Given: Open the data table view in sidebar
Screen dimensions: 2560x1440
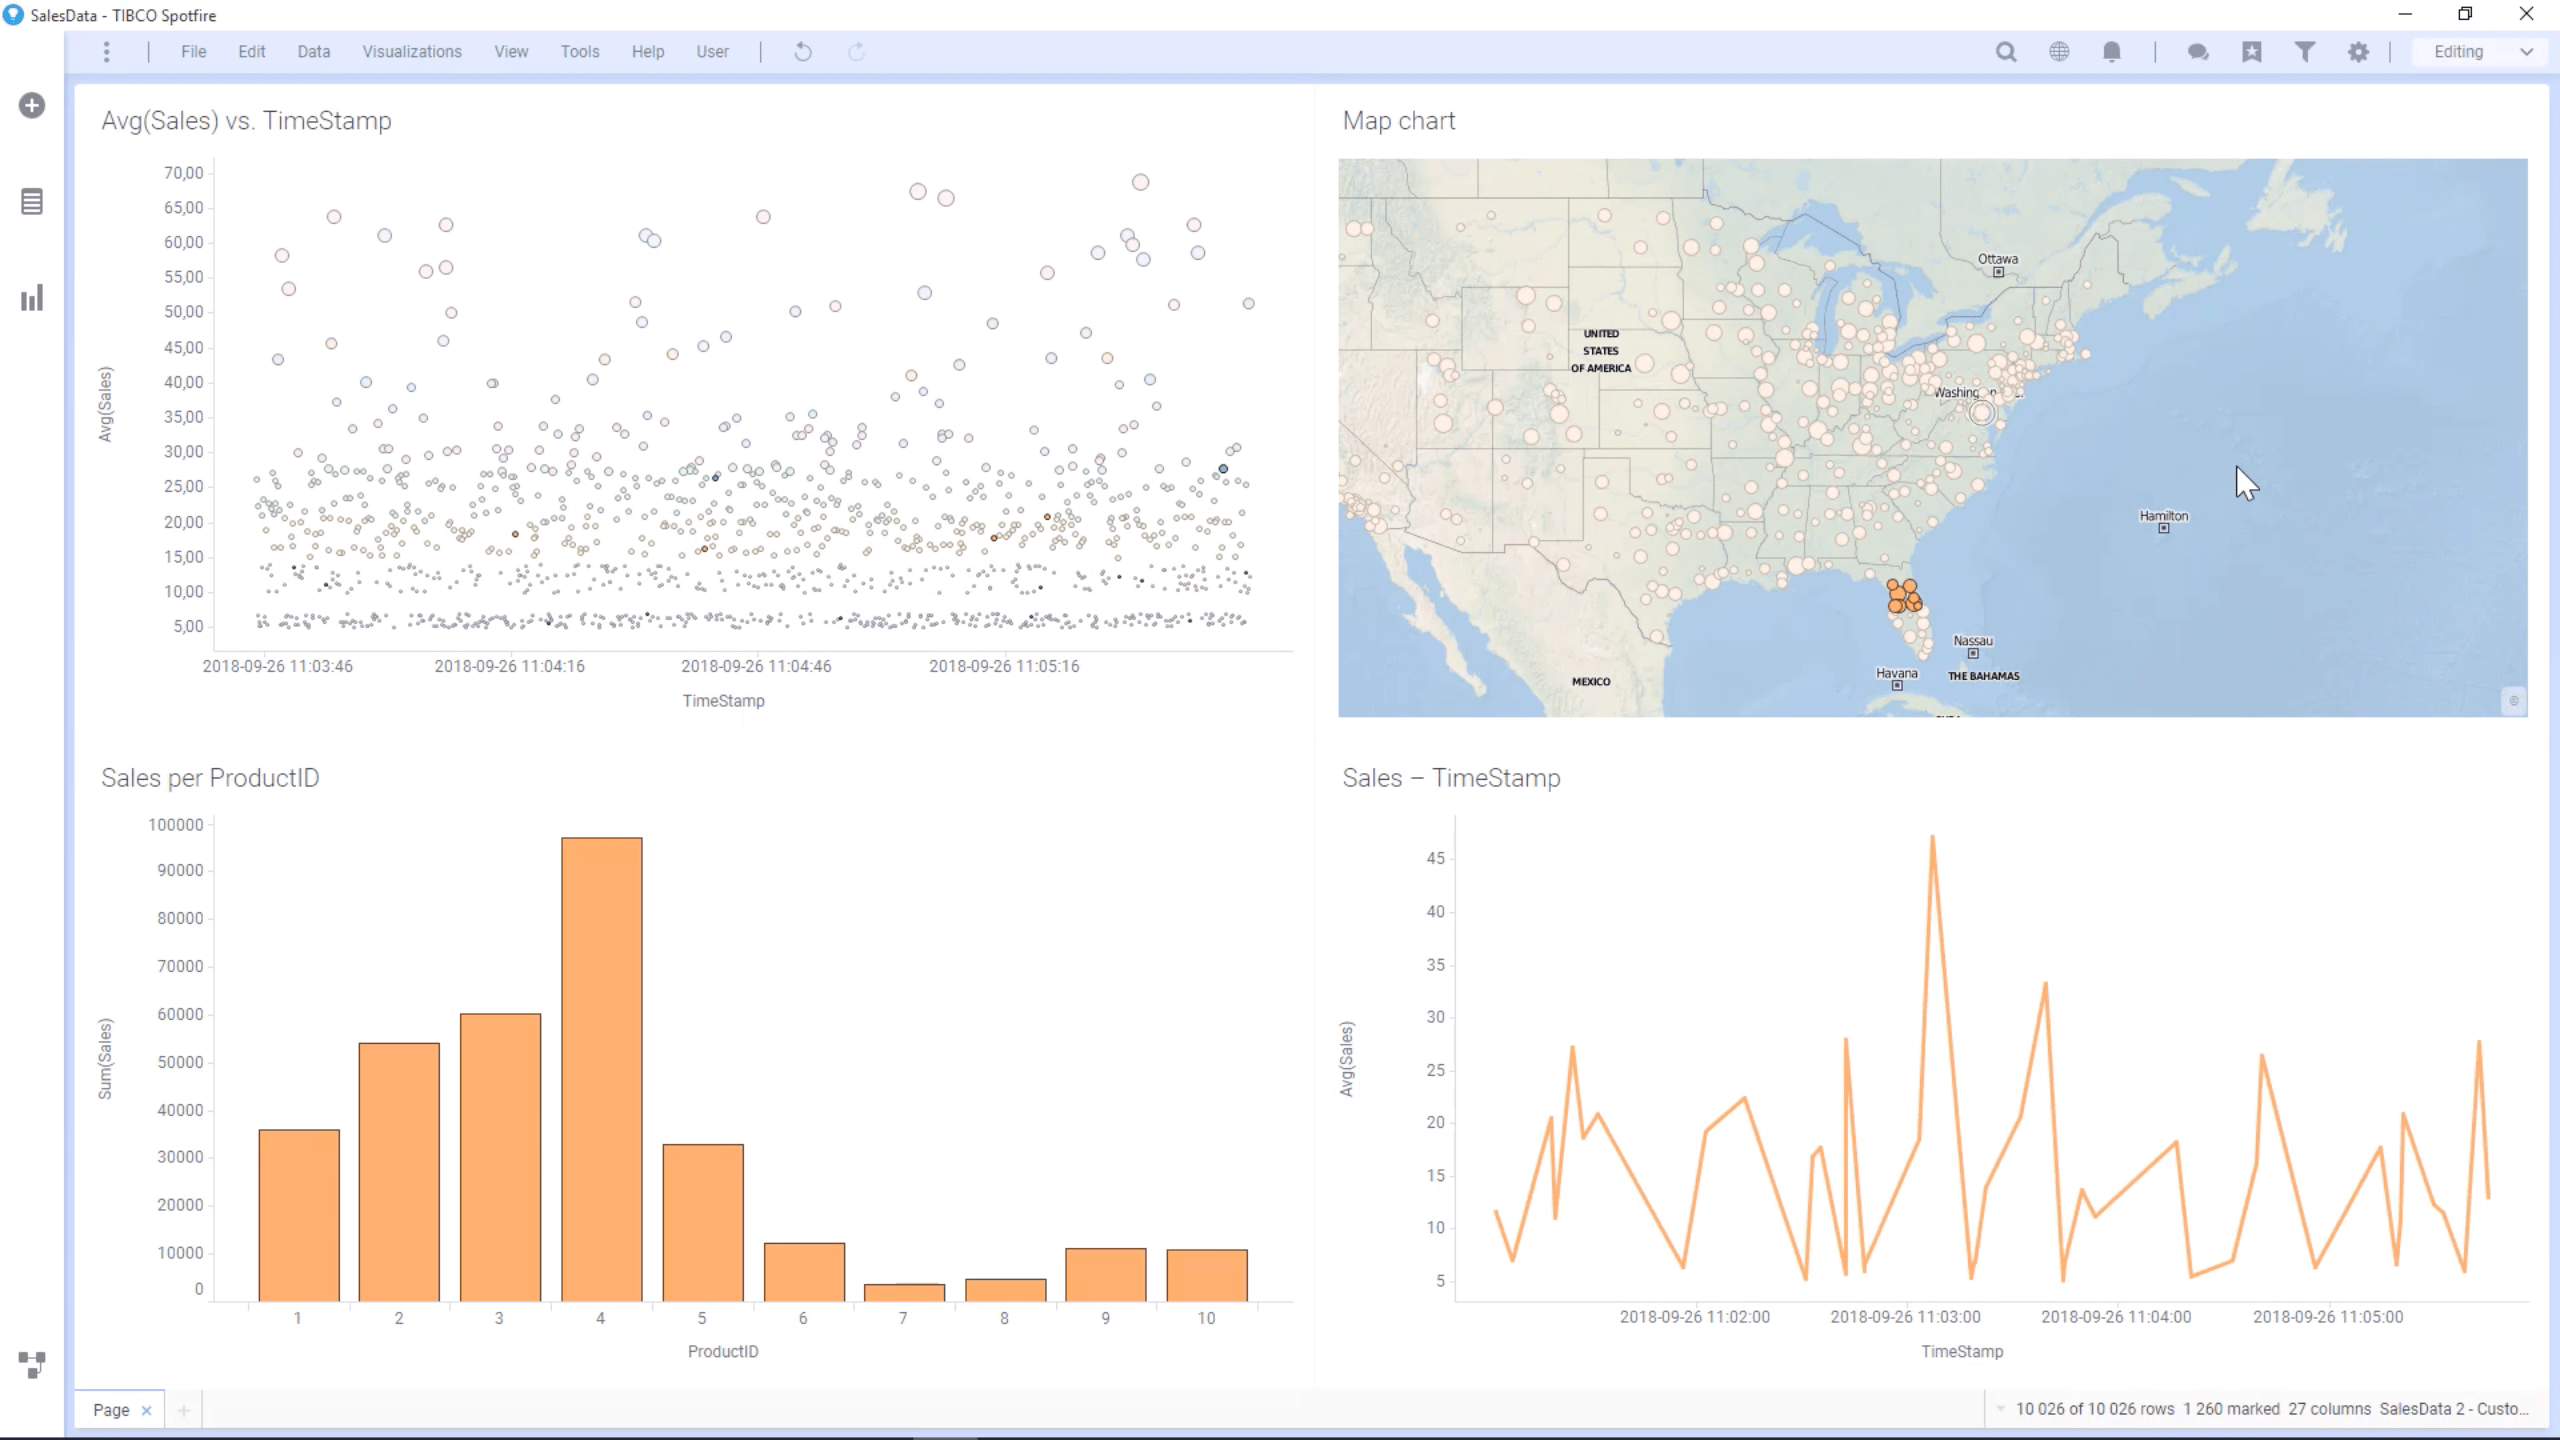Looking at the screenshot, I should (31, 201).
